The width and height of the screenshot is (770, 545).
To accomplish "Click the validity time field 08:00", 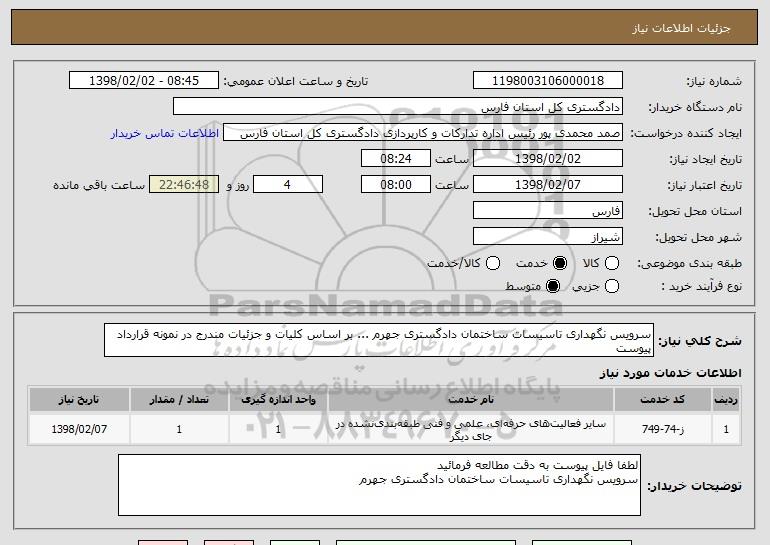I will click(x=396, y=185).
